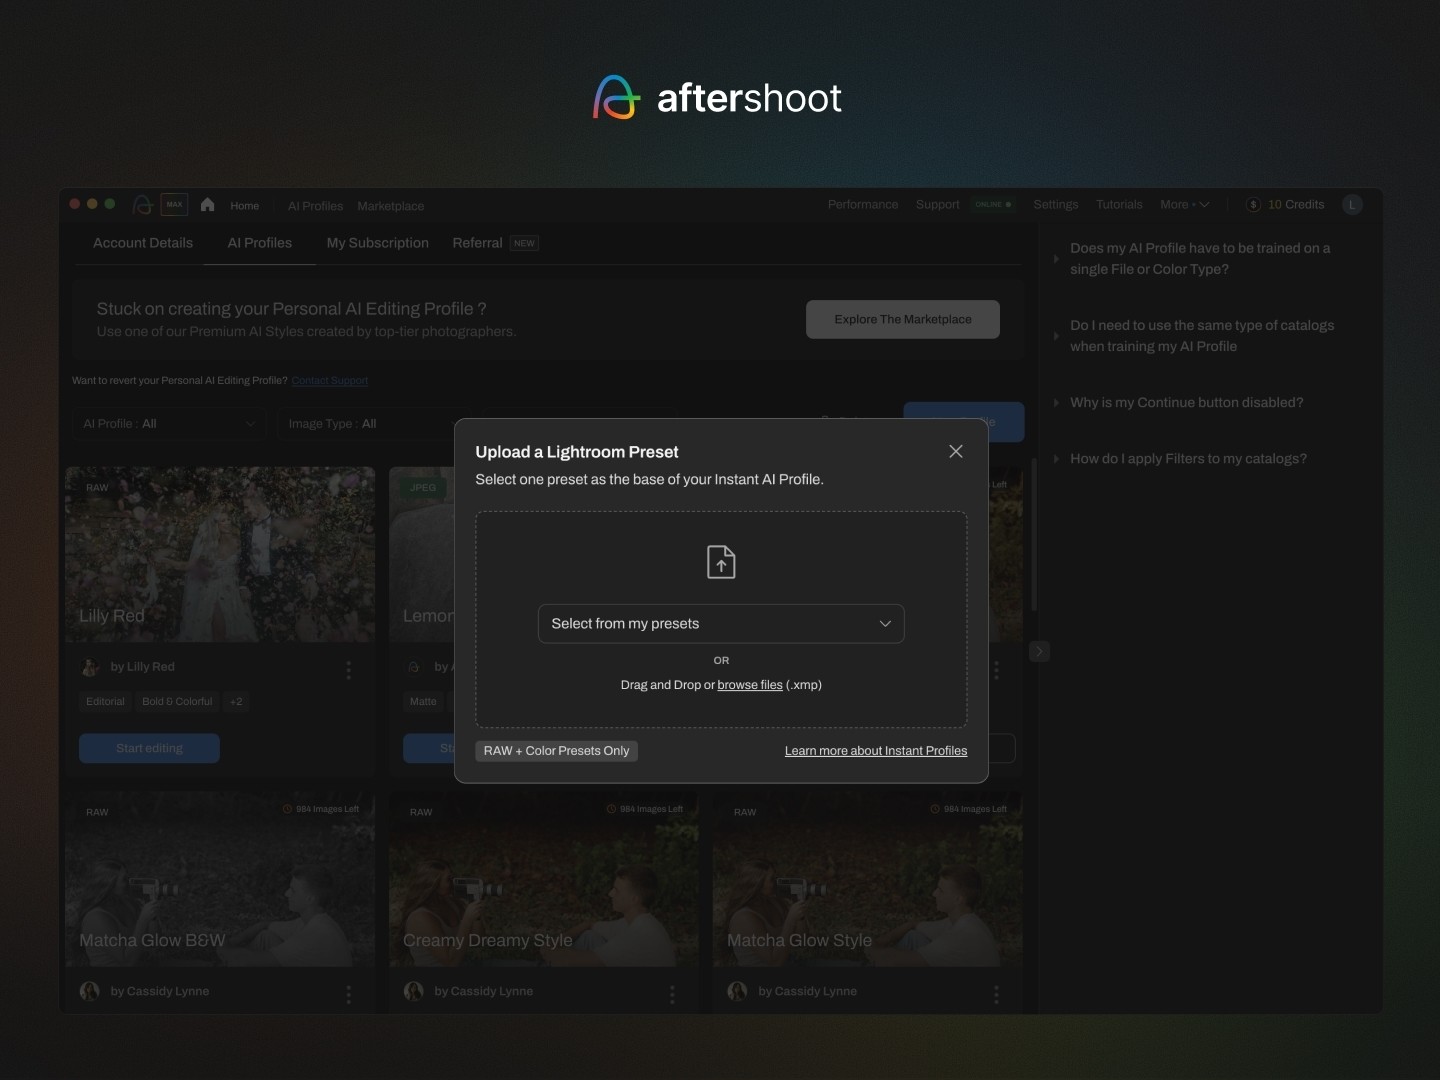Open the user avatar in top right
1440x1080 pixels.
tap(1352, 205)
